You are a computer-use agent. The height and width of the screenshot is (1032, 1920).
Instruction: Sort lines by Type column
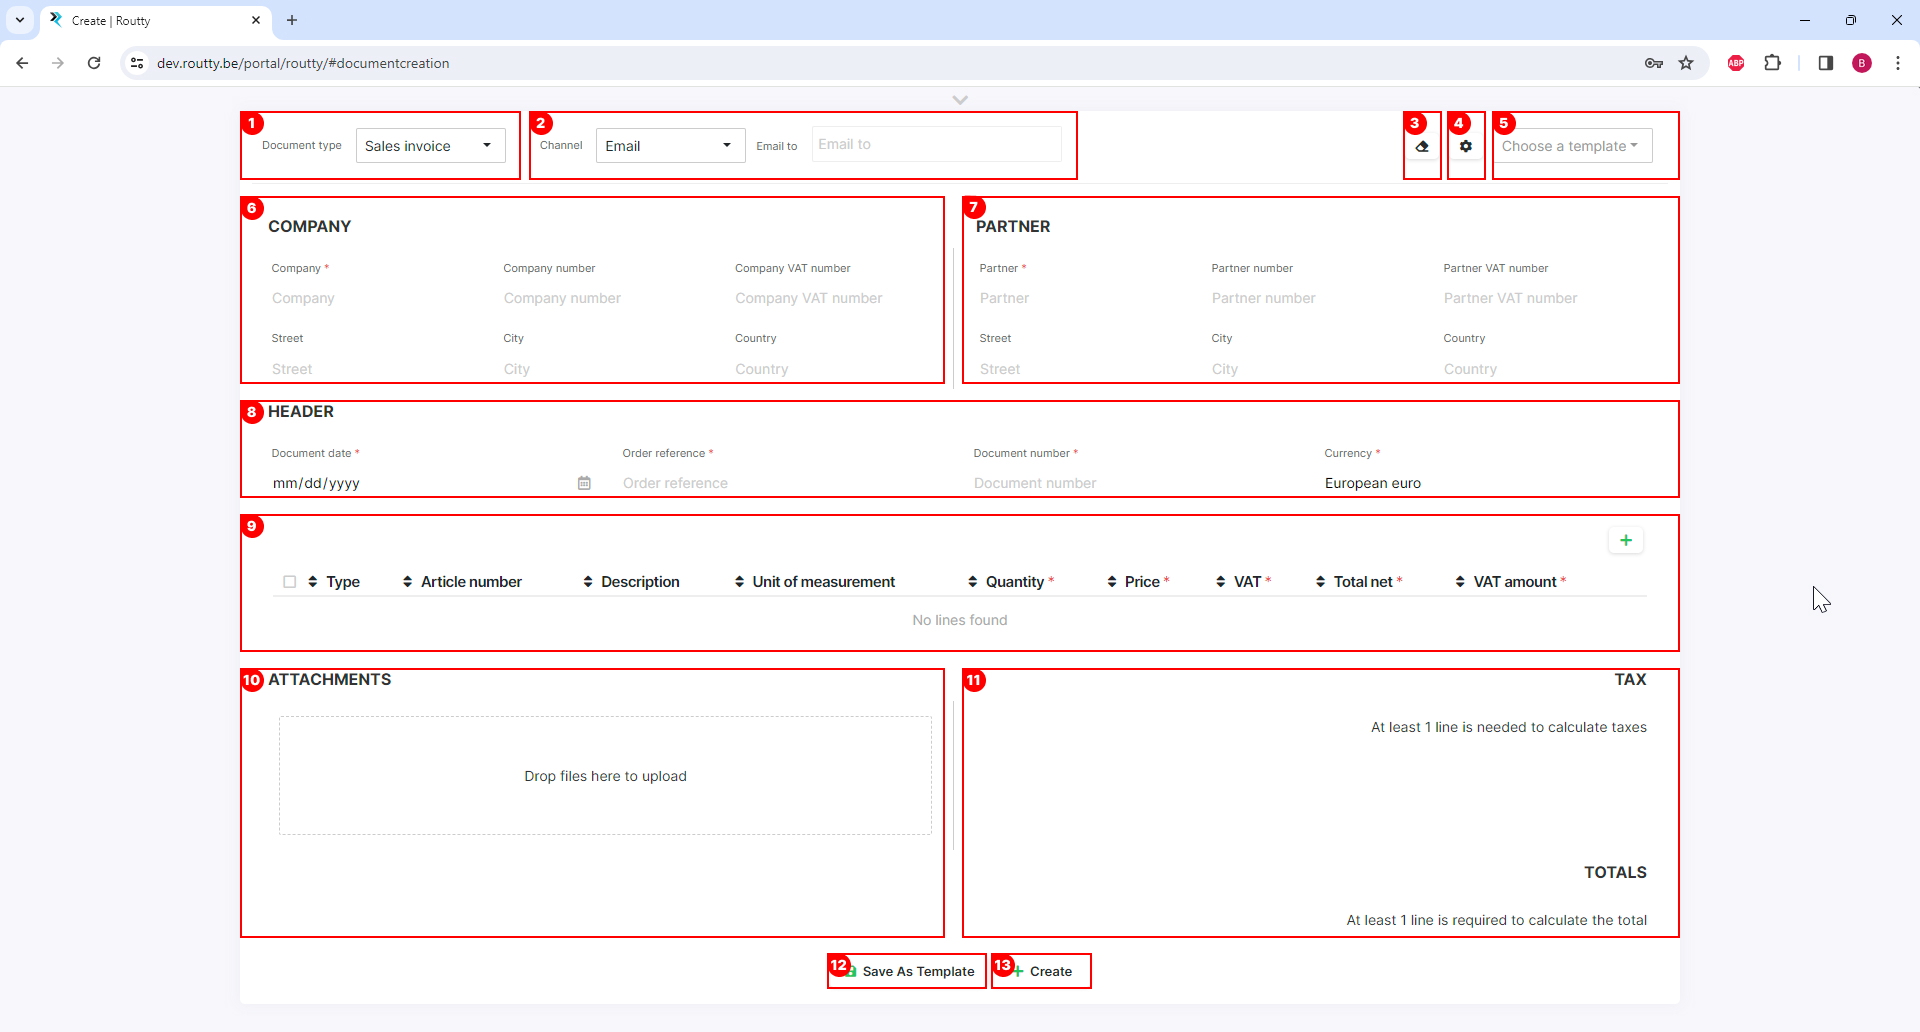pos(313,582)
